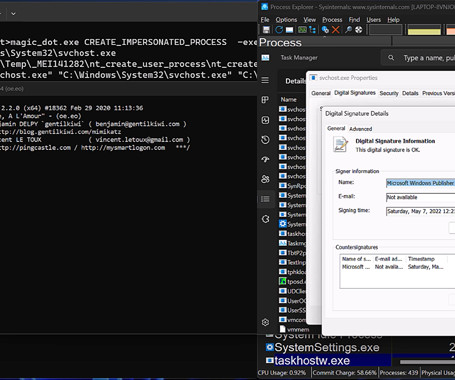Select the Details list icon in Task Manager sidebar
The width and height of the screenshot is (455, 380).
pos(265,199)
